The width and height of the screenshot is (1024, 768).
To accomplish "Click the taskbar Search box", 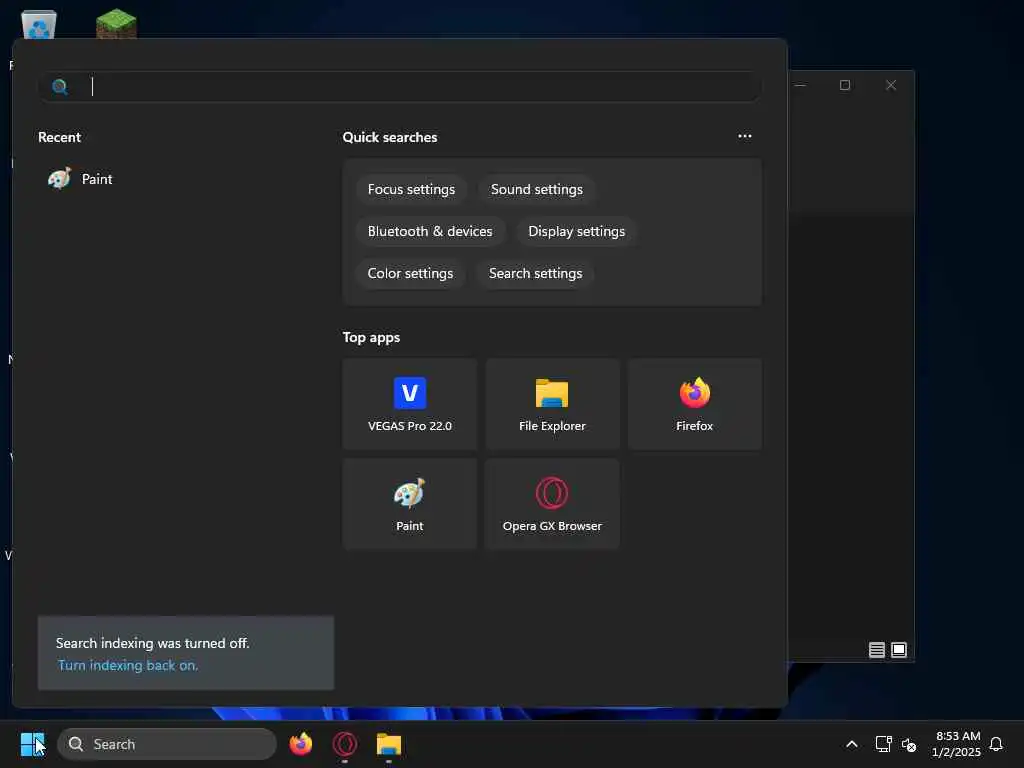I will pyautogui.click(x=167, y=744).
